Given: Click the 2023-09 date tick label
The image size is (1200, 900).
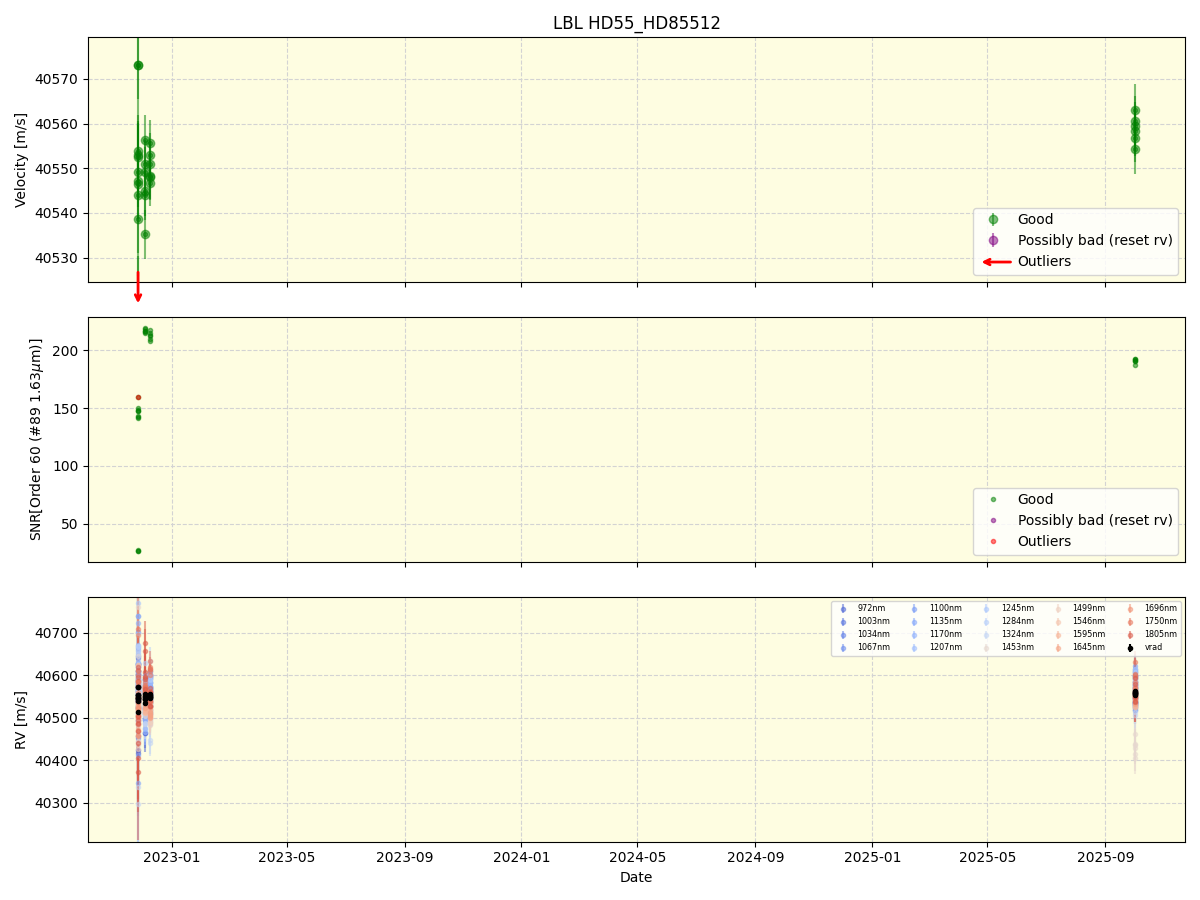Looking at the screenshot, I should coord(405,857).
